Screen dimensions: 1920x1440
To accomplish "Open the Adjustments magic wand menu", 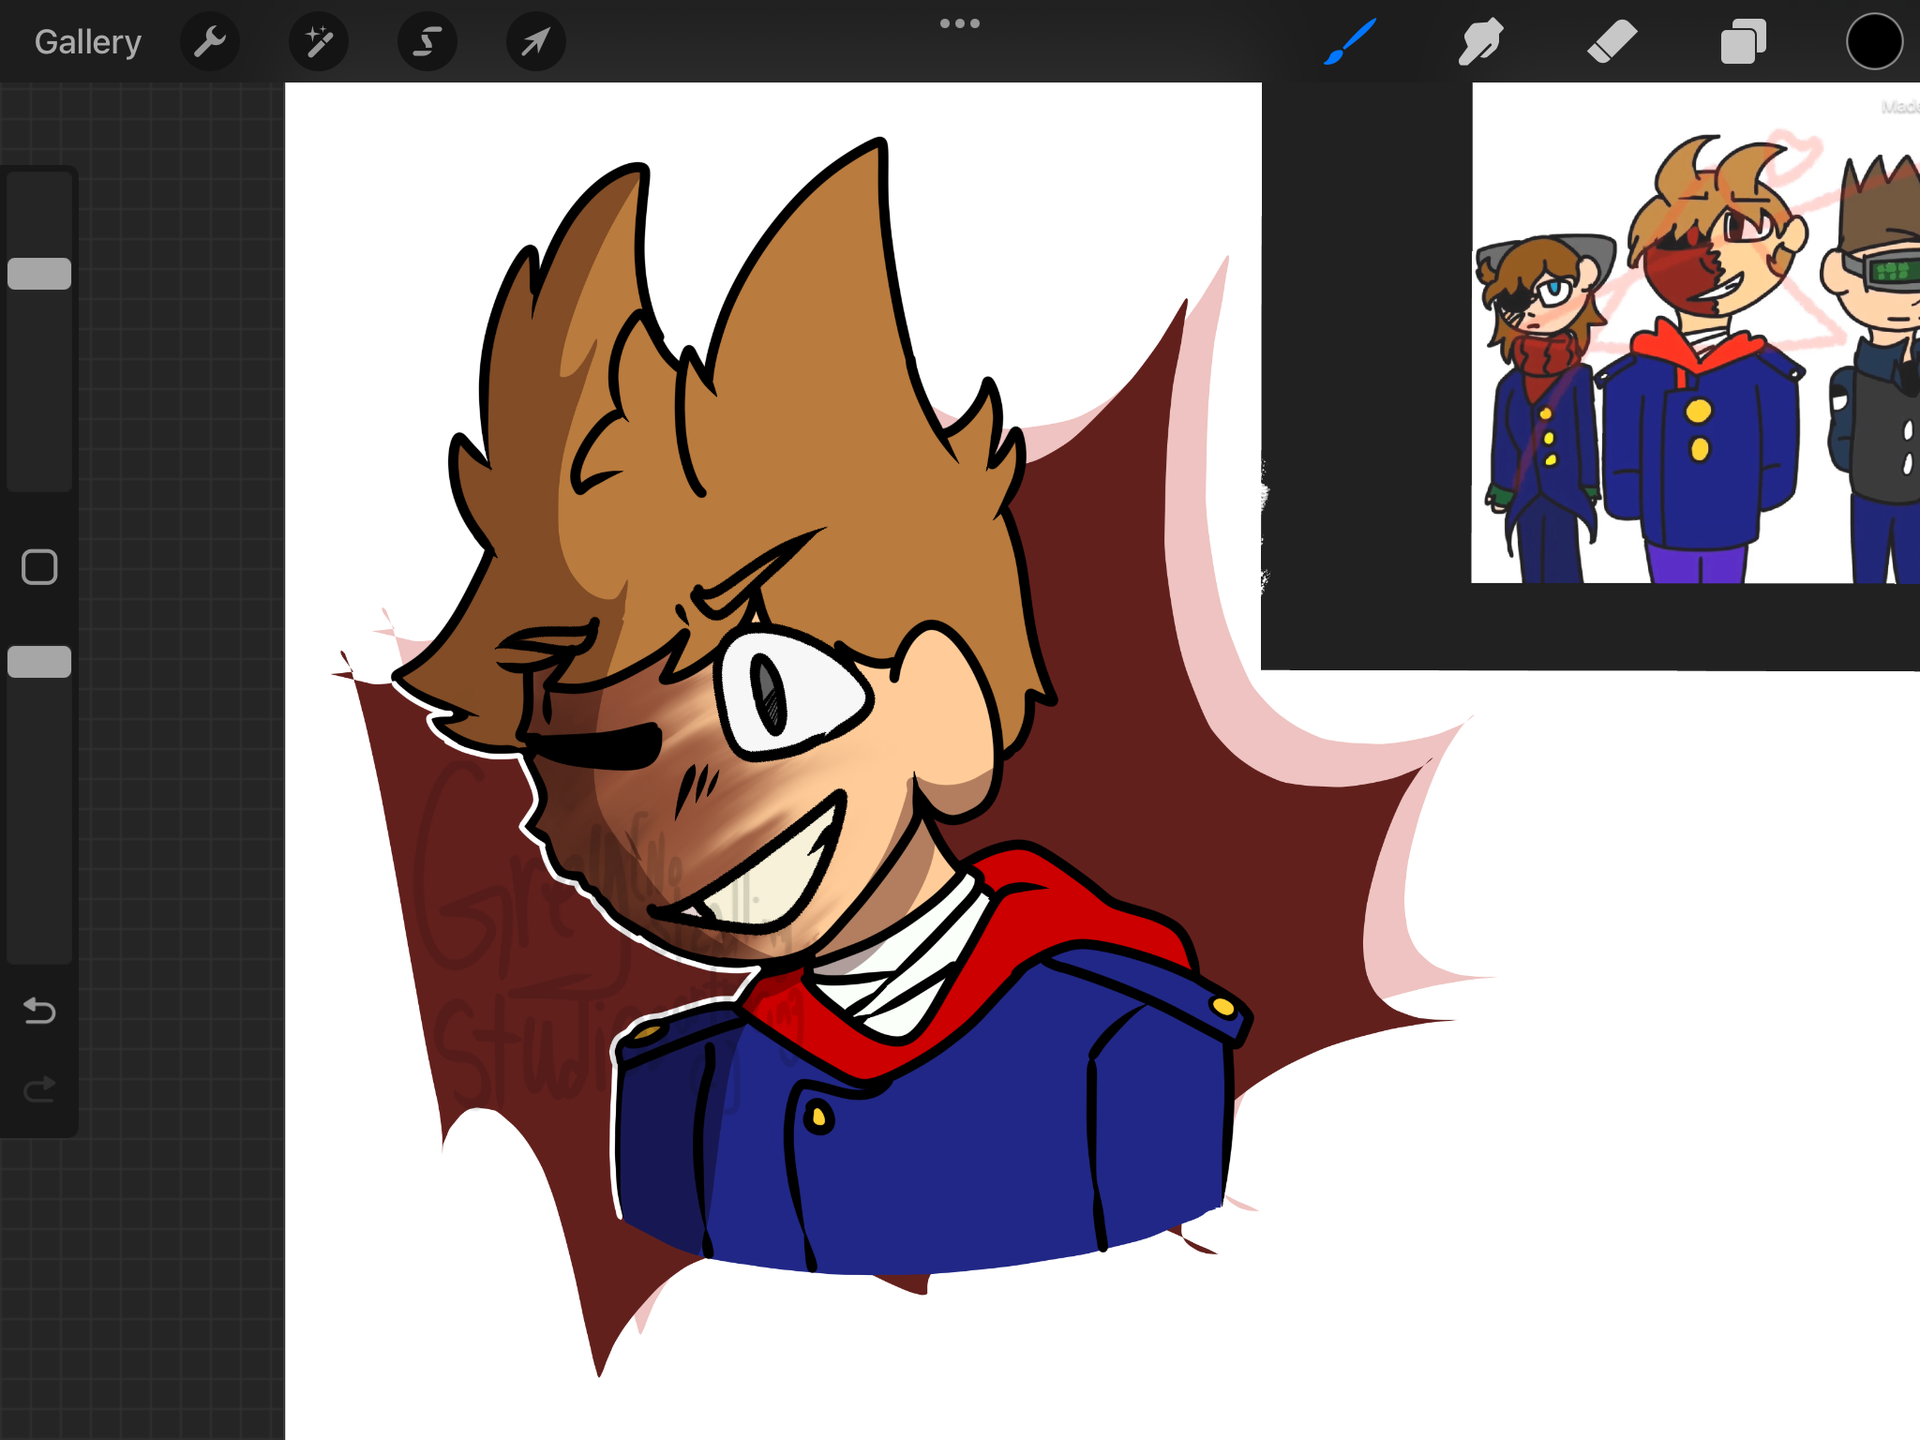I will click(x=319, y=42).
